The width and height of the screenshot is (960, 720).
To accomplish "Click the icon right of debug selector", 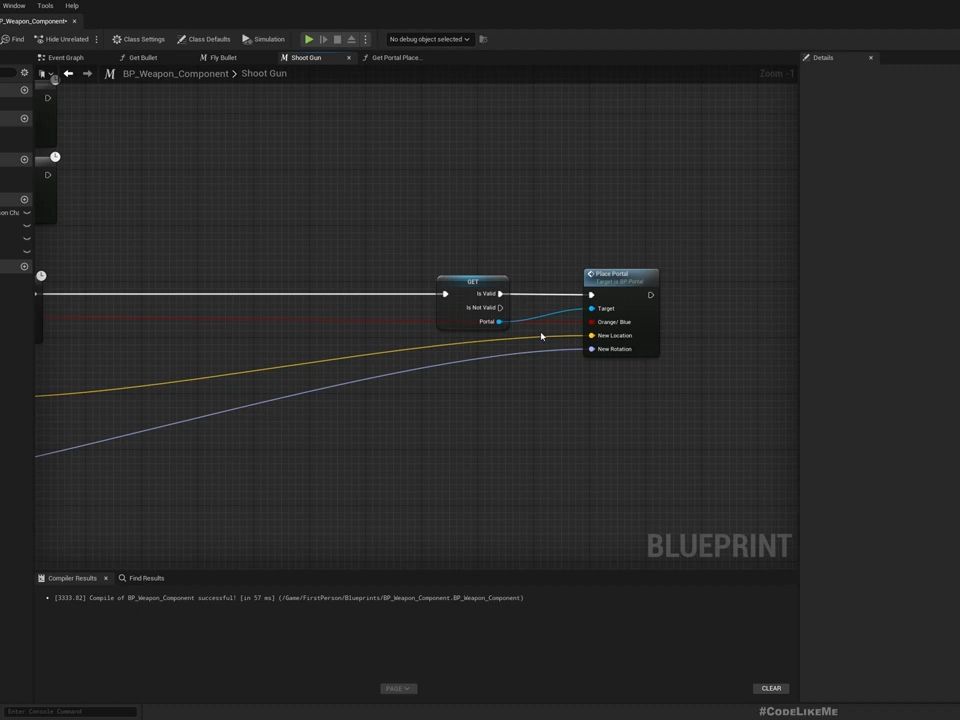I will pyautogui.click(x=483, y=39).
